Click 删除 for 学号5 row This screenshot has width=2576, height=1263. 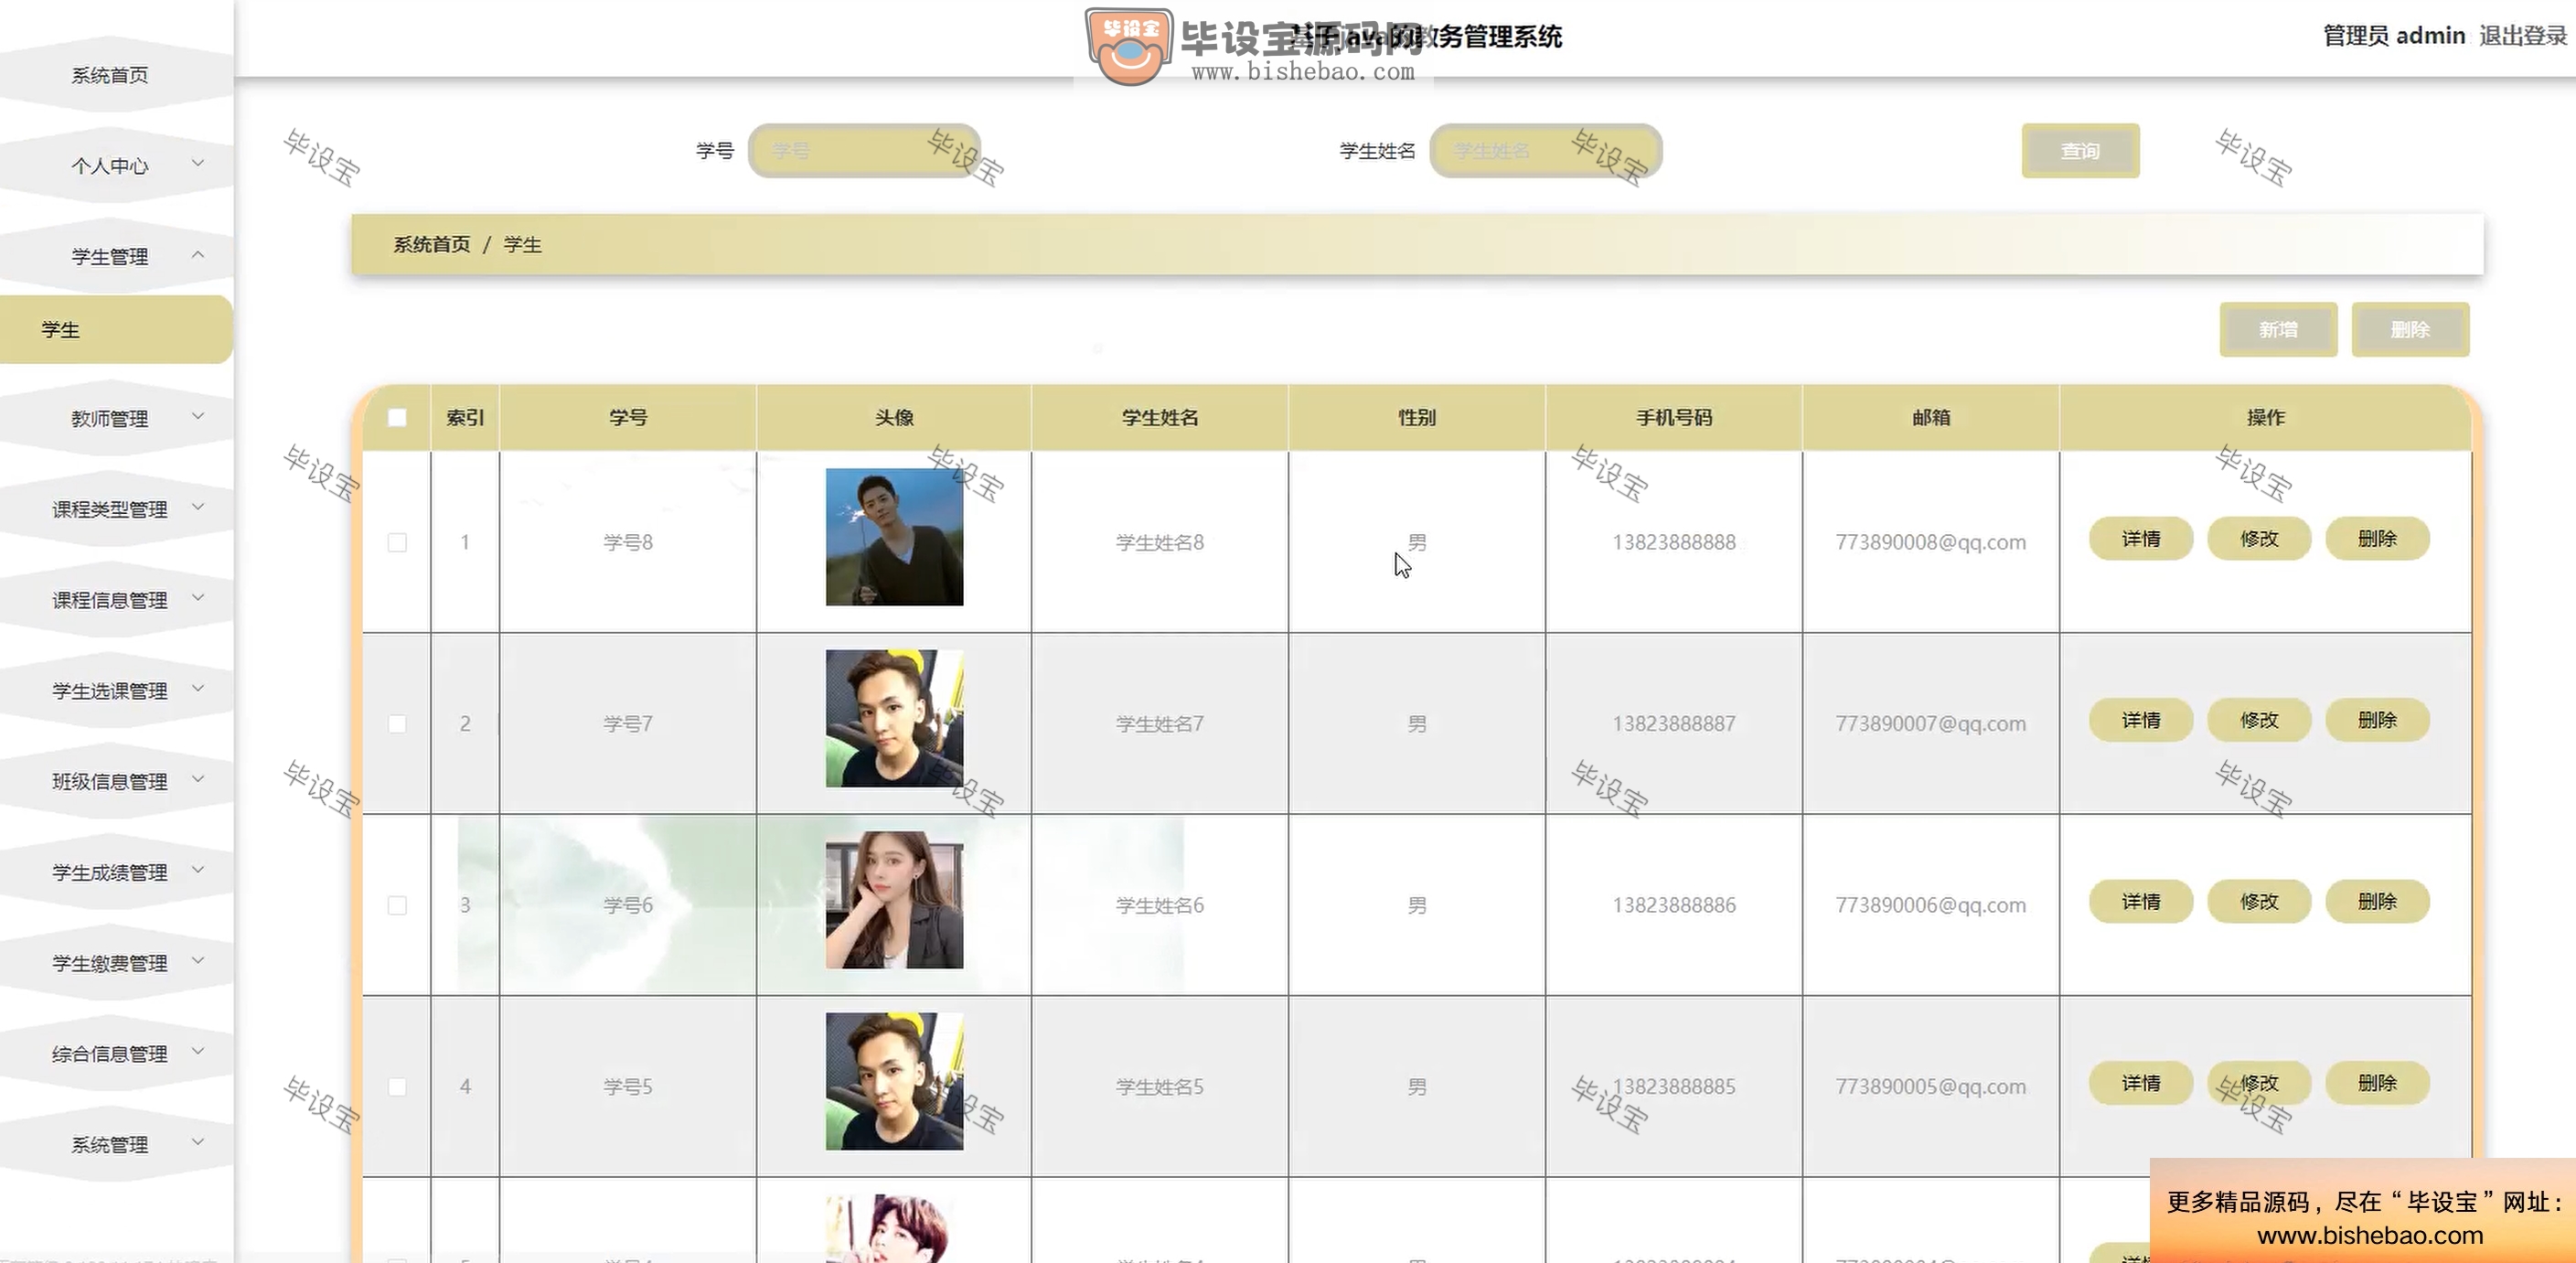click(2377, 1083)
